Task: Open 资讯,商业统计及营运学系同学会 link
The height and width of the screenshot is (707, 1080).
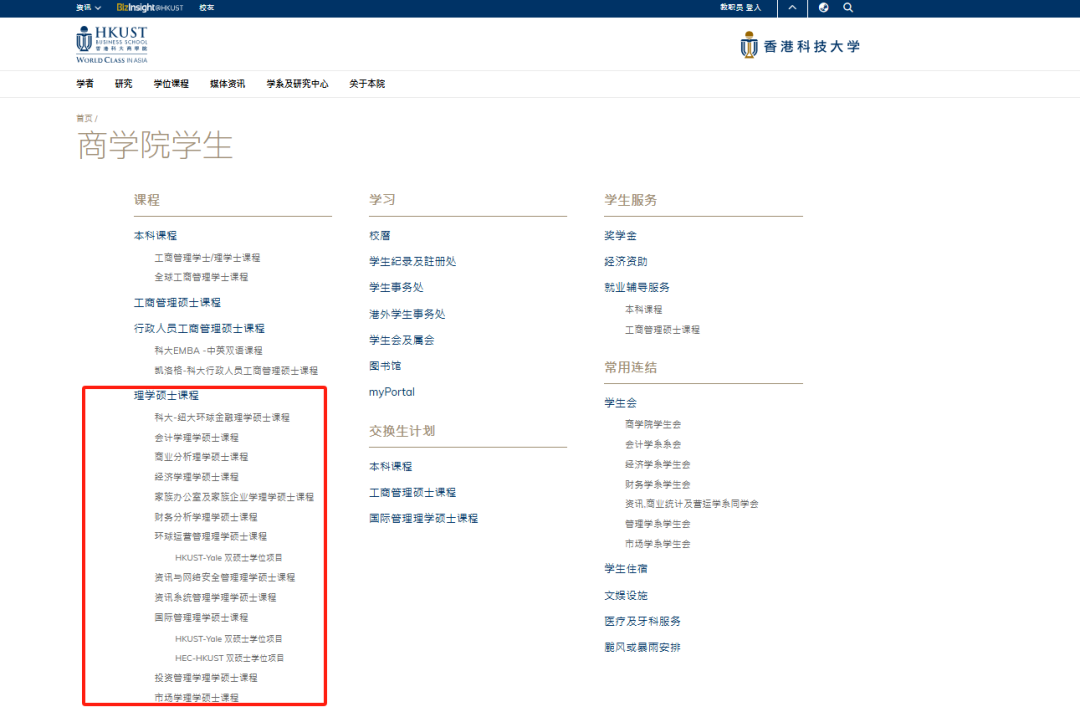Action: coord(692,504)
